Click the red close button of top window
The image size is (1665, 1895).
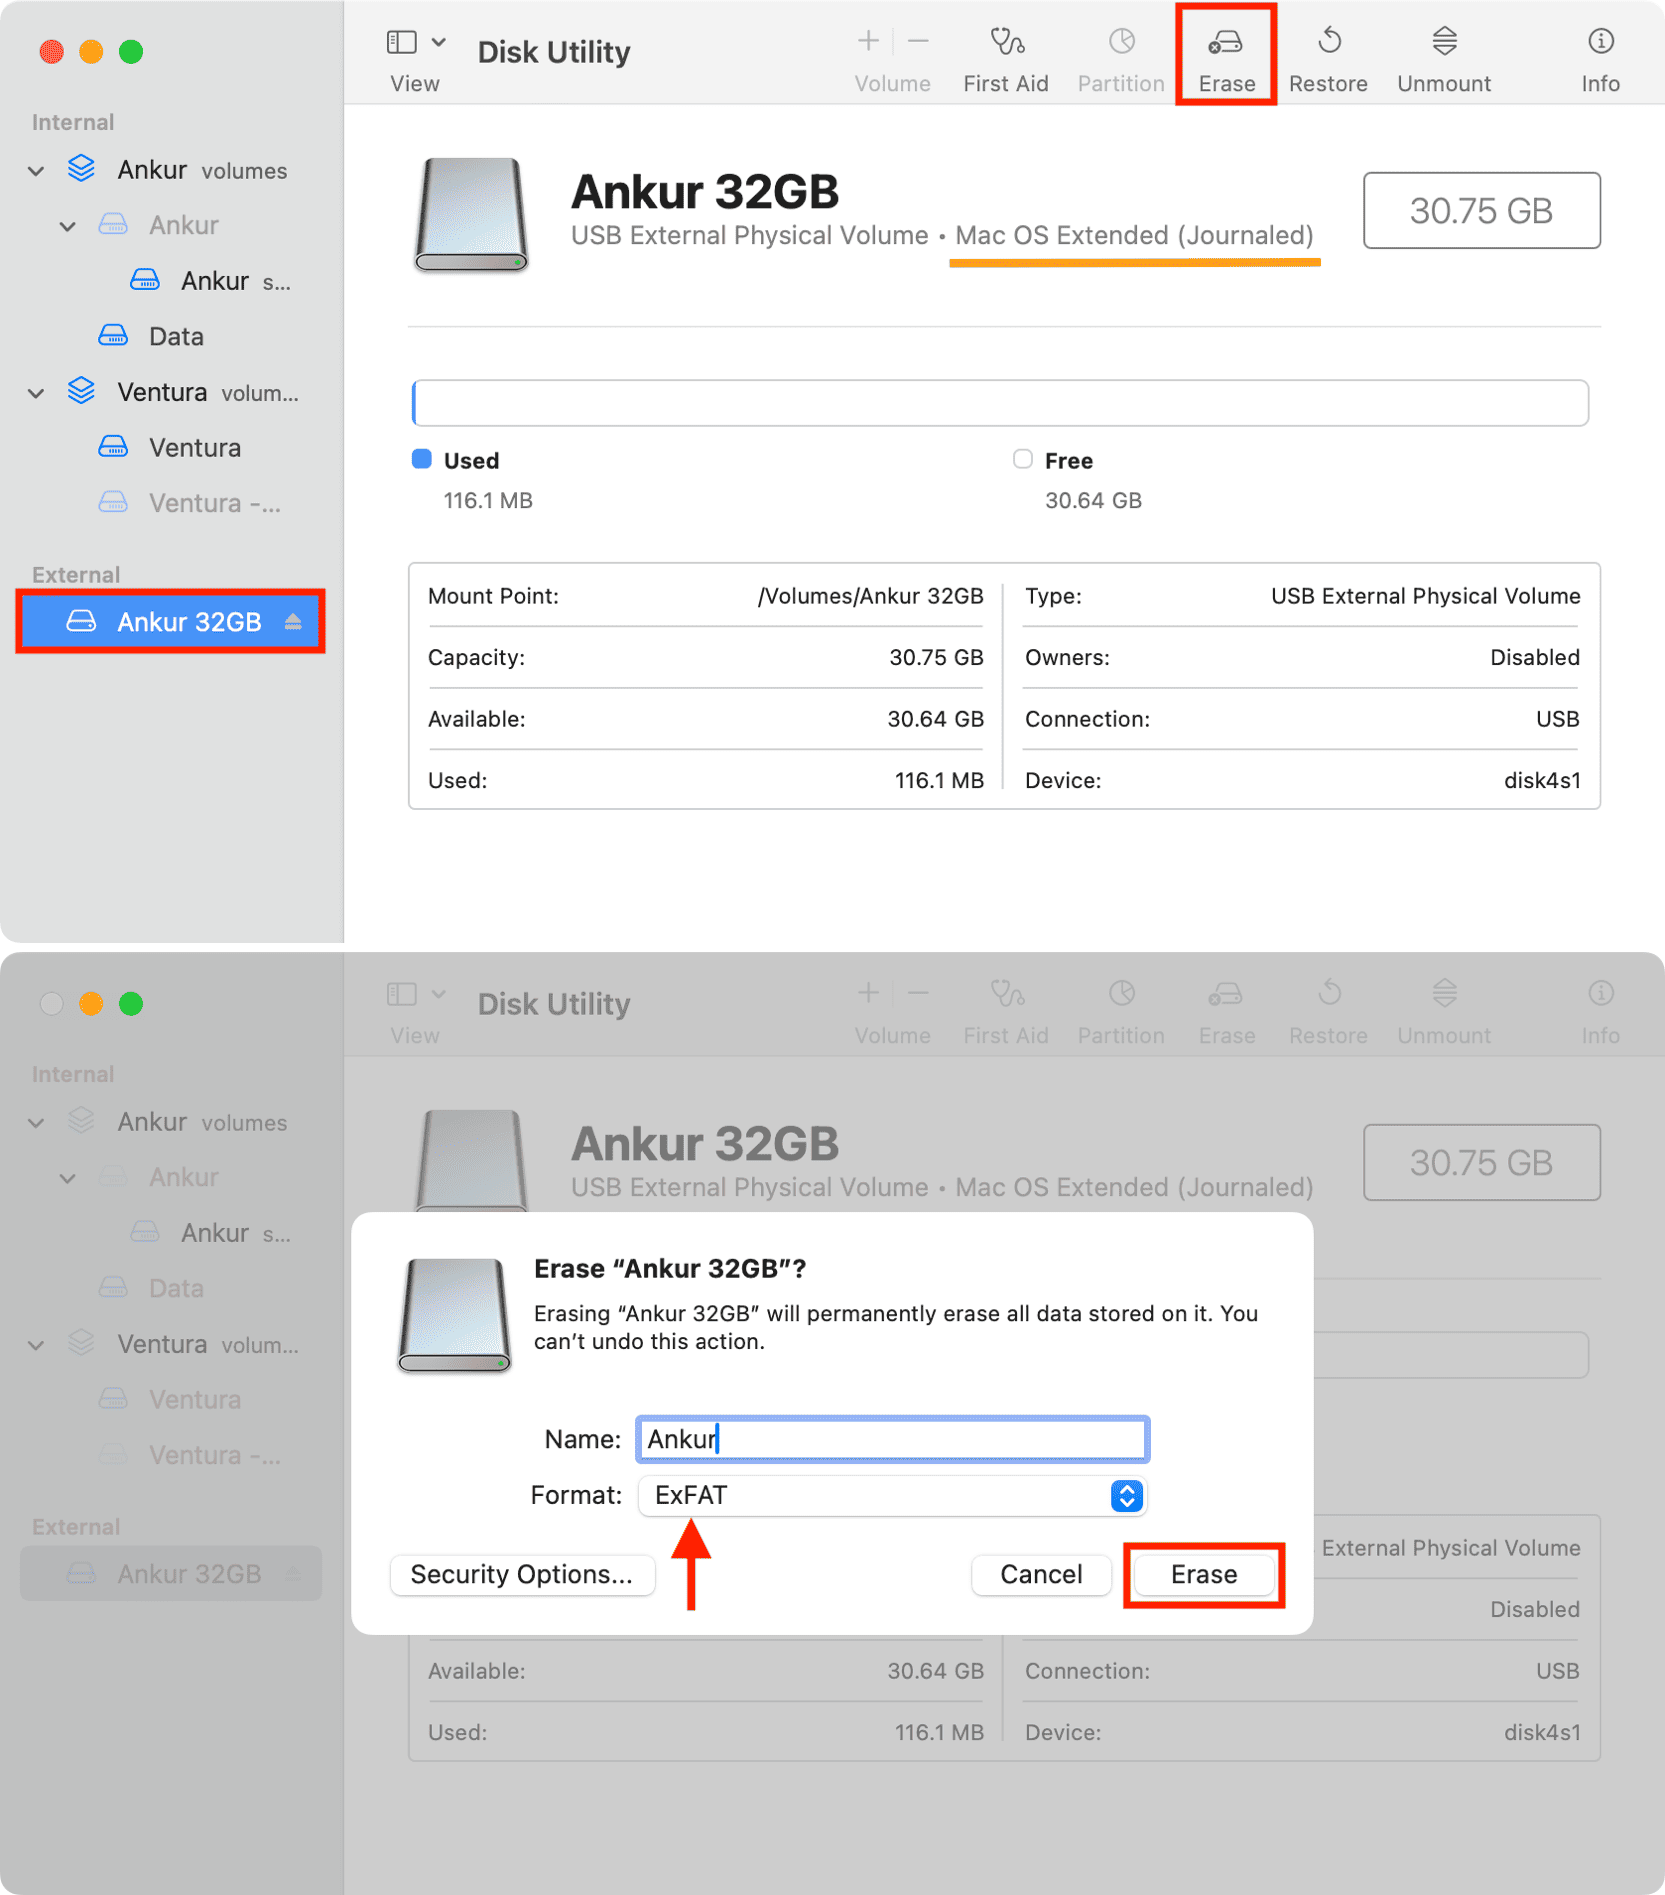[x=52, y=51]
